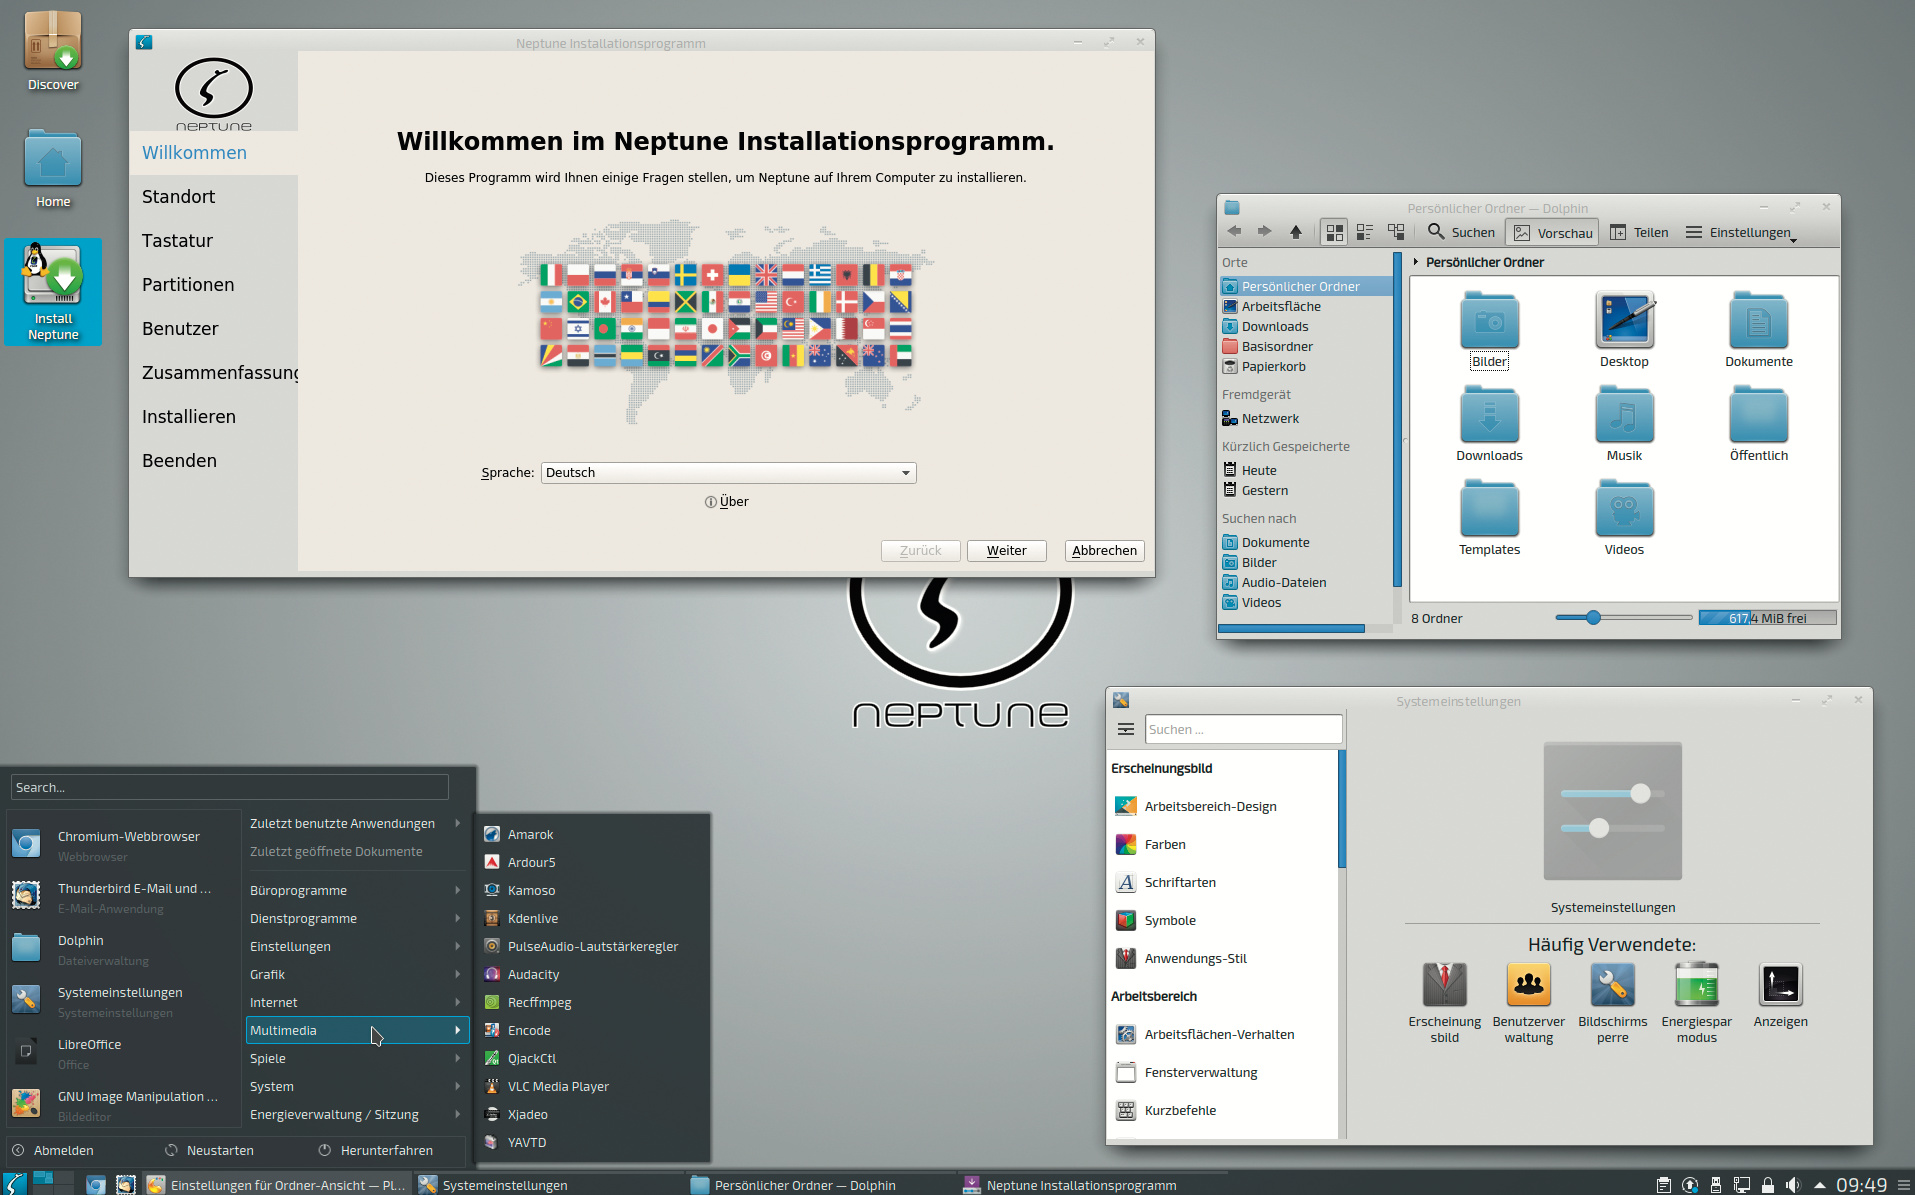This screenshot has height=1195, width=1915.
Task: Click the Benutzerverwaltung icon
Action: coord(1528,1002)
